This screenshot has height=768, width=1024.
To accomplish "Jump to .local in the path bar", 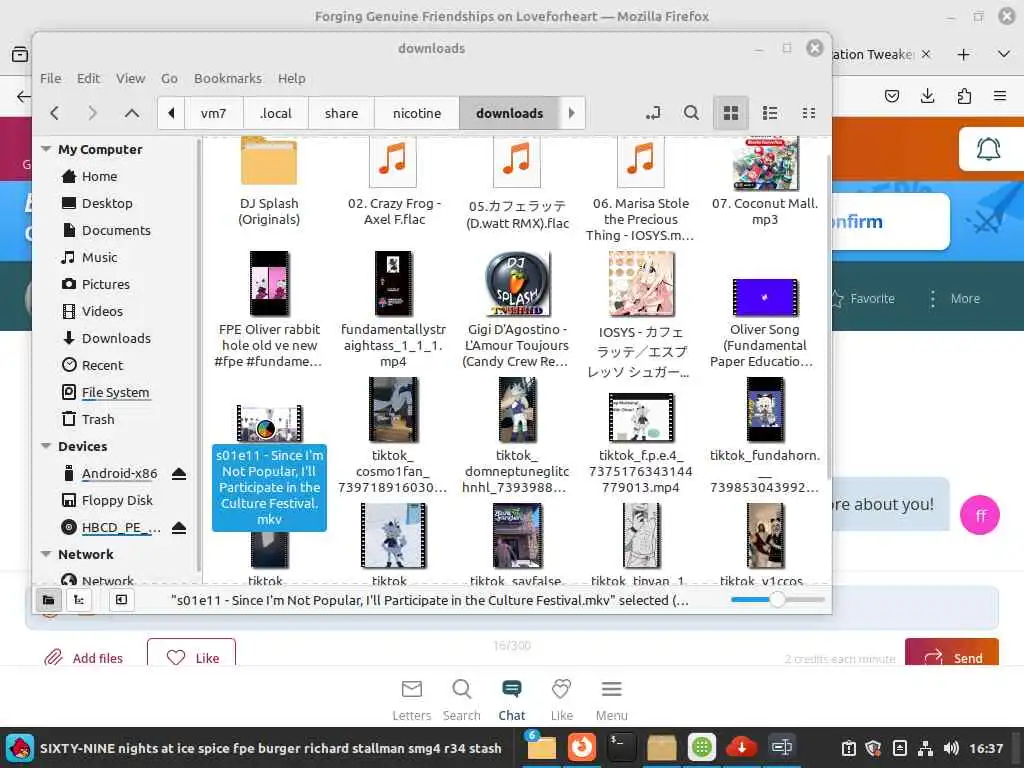I will pos(276,113).
